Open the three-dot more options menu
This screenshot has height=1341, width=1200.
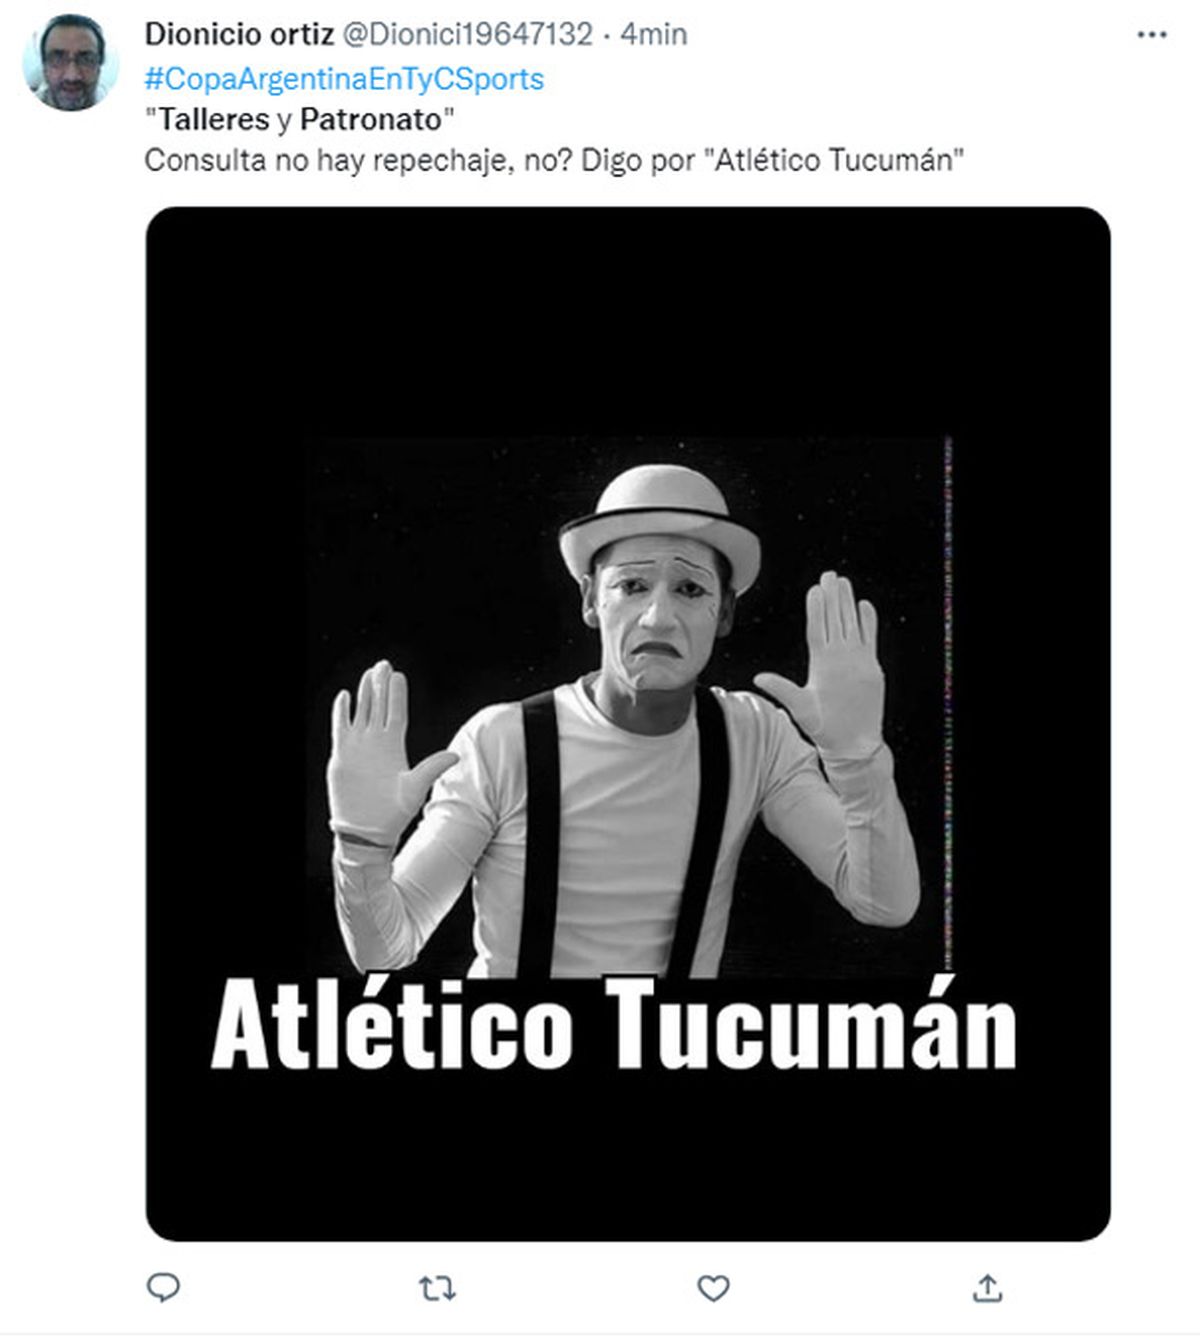[1152, 35]
